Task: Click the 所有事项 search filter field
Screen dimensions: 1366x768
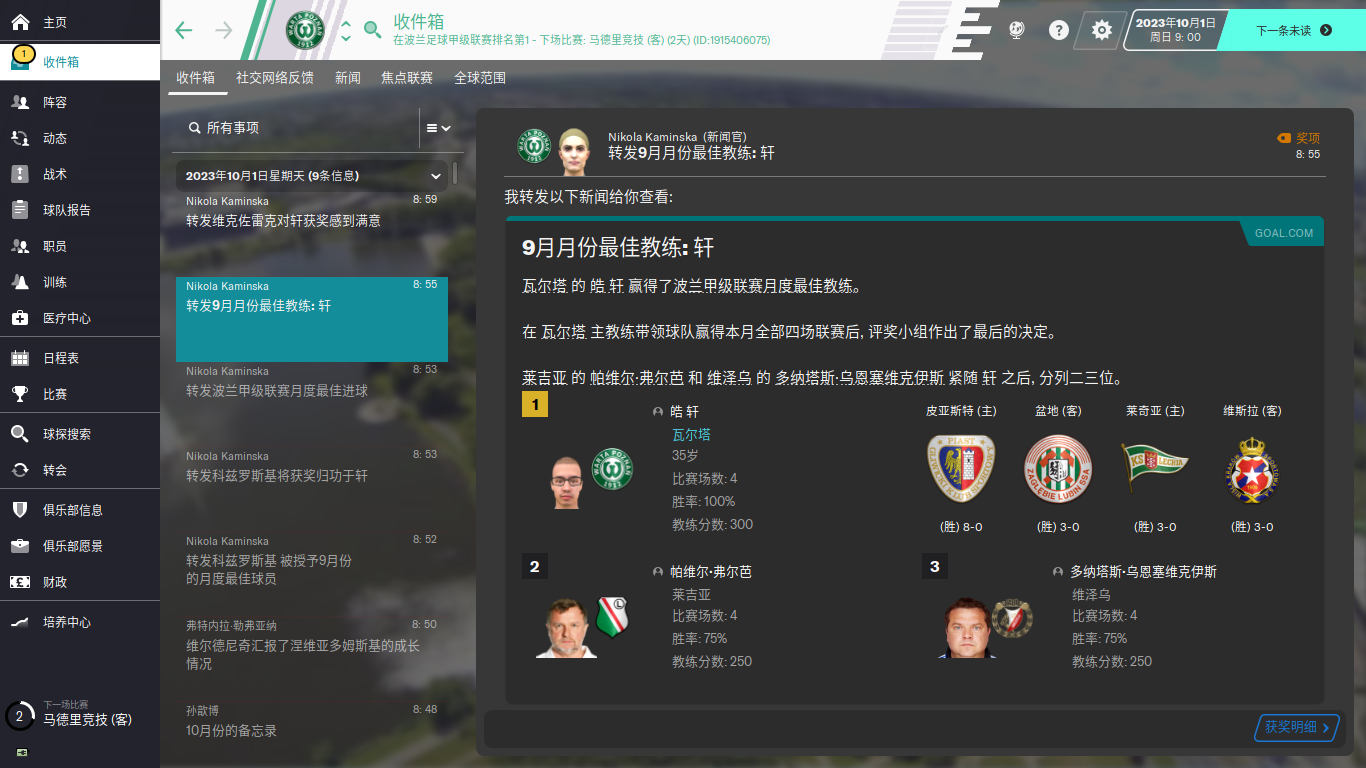Action: pyautogui.click(x=298, y=128)
